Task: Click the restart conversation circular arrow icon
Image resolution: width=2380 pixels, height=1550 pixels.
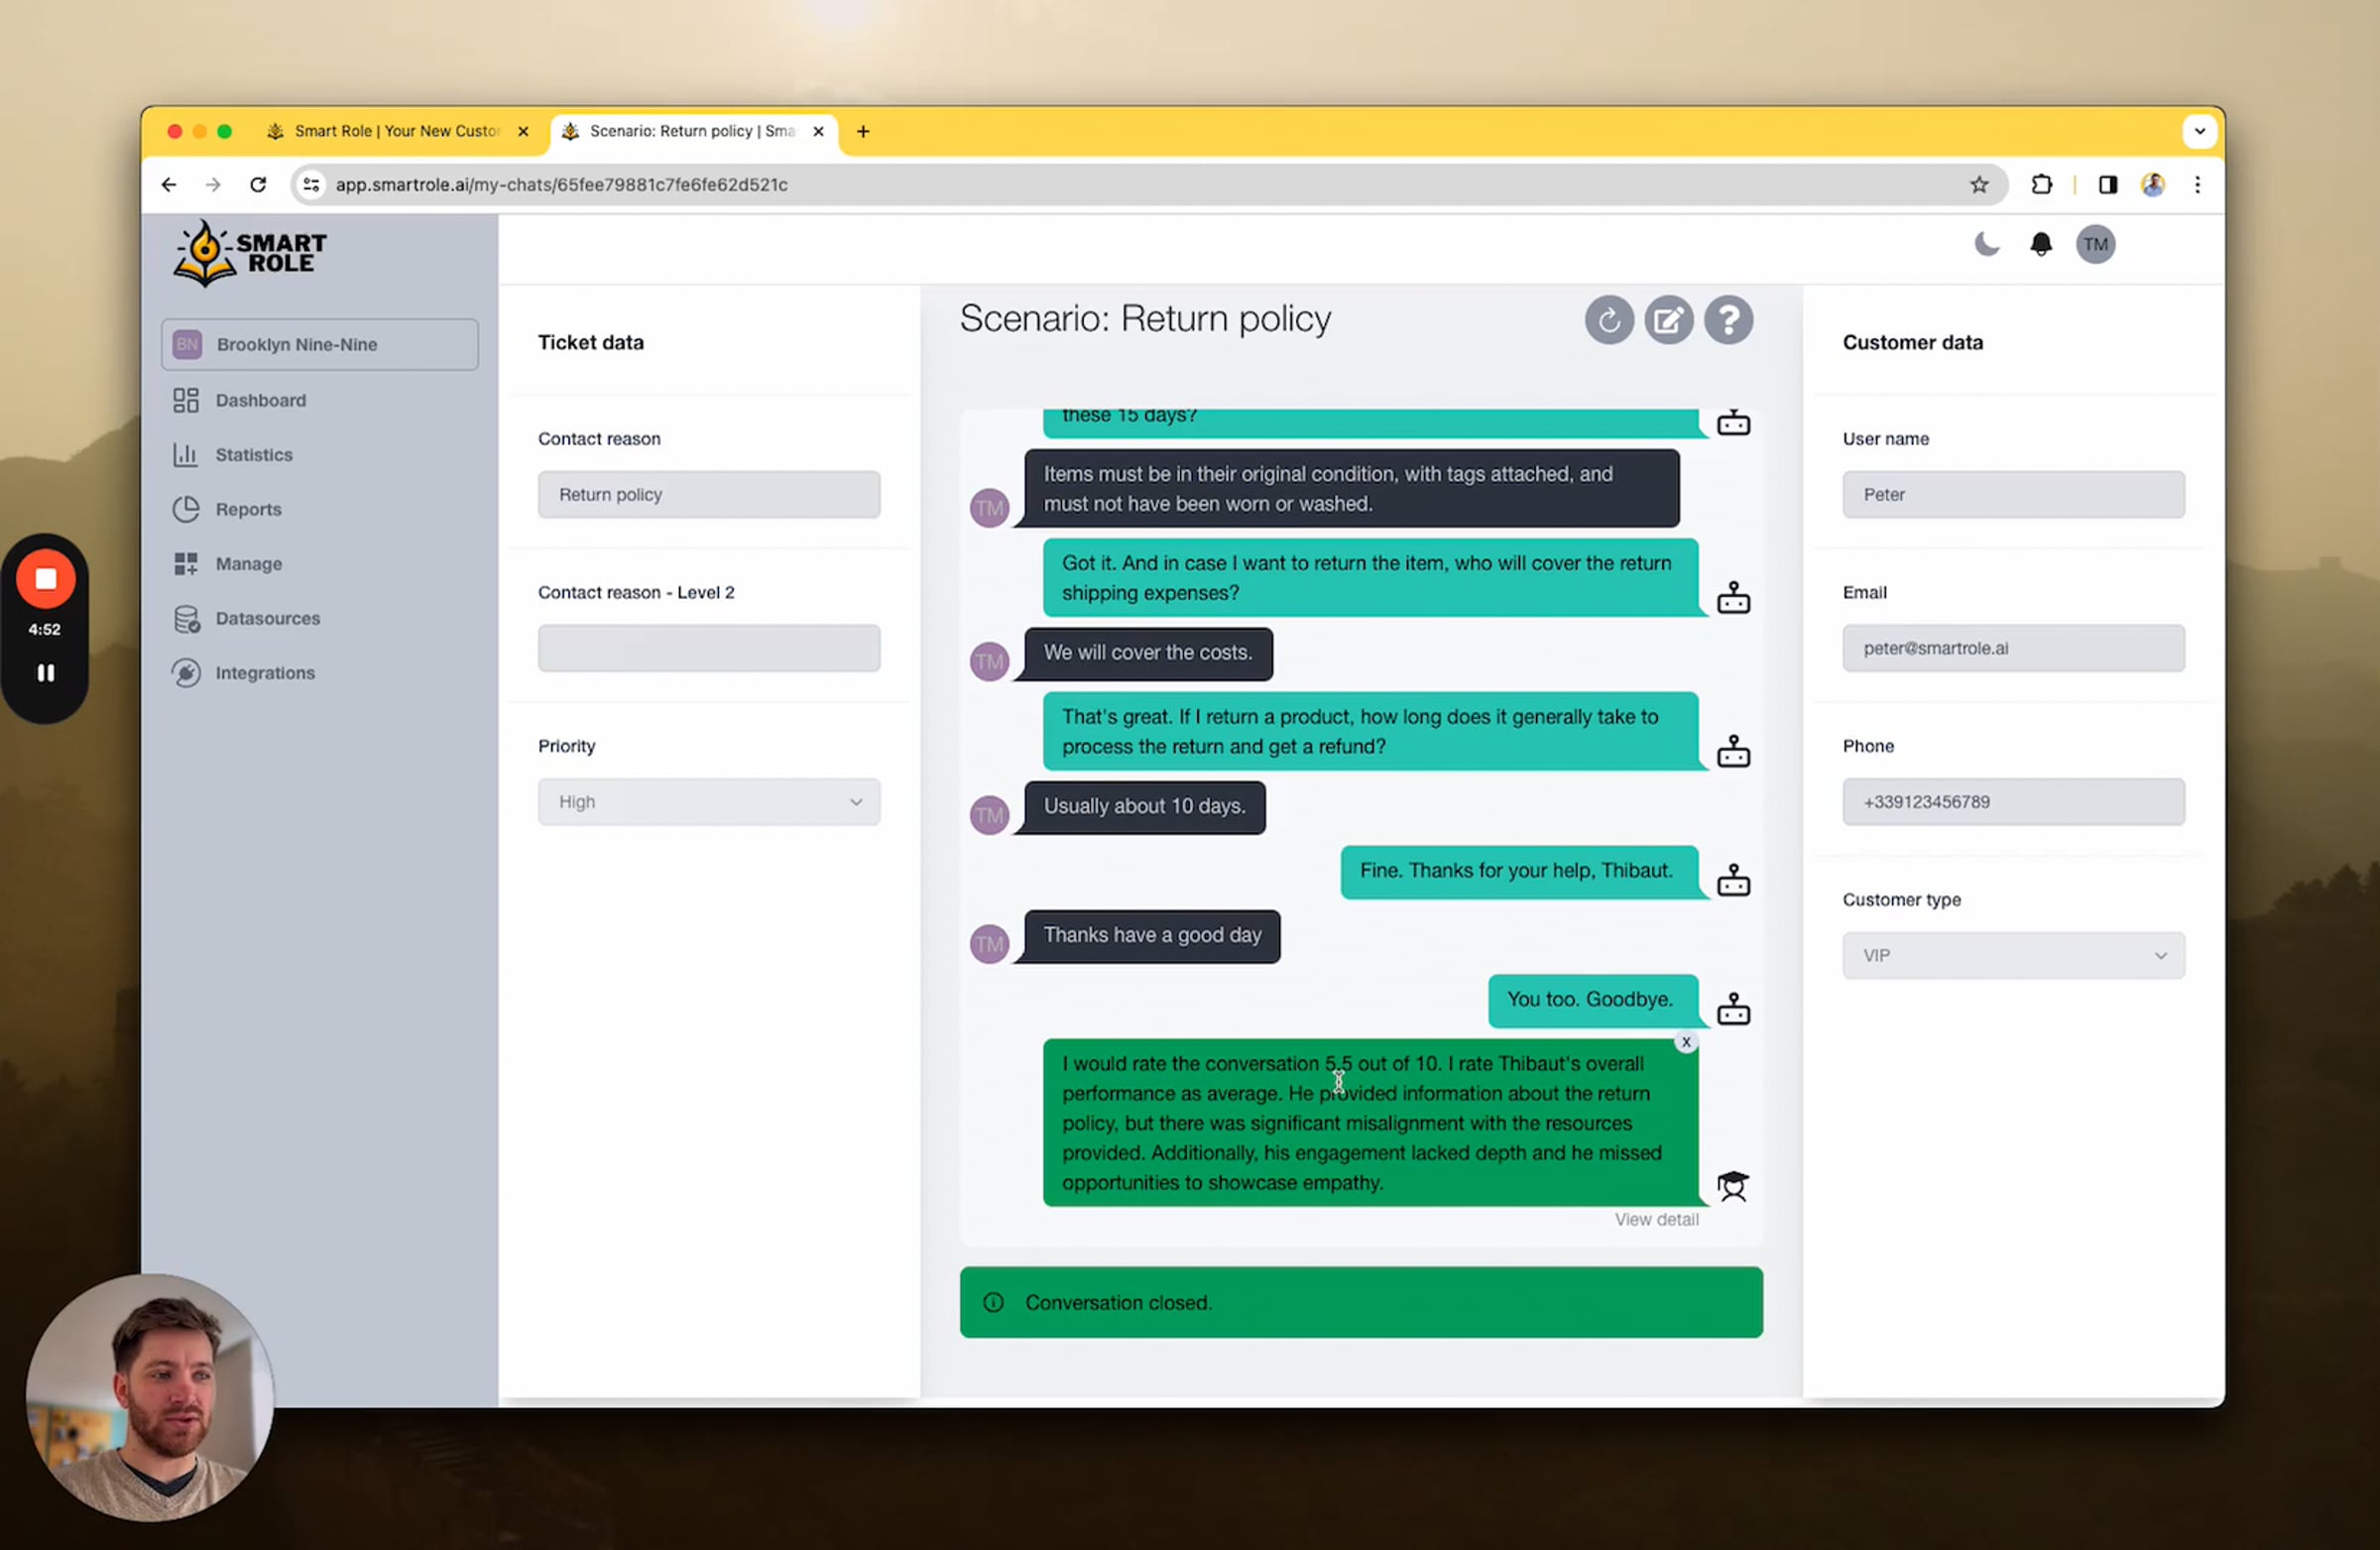Action: [1608, 320]
